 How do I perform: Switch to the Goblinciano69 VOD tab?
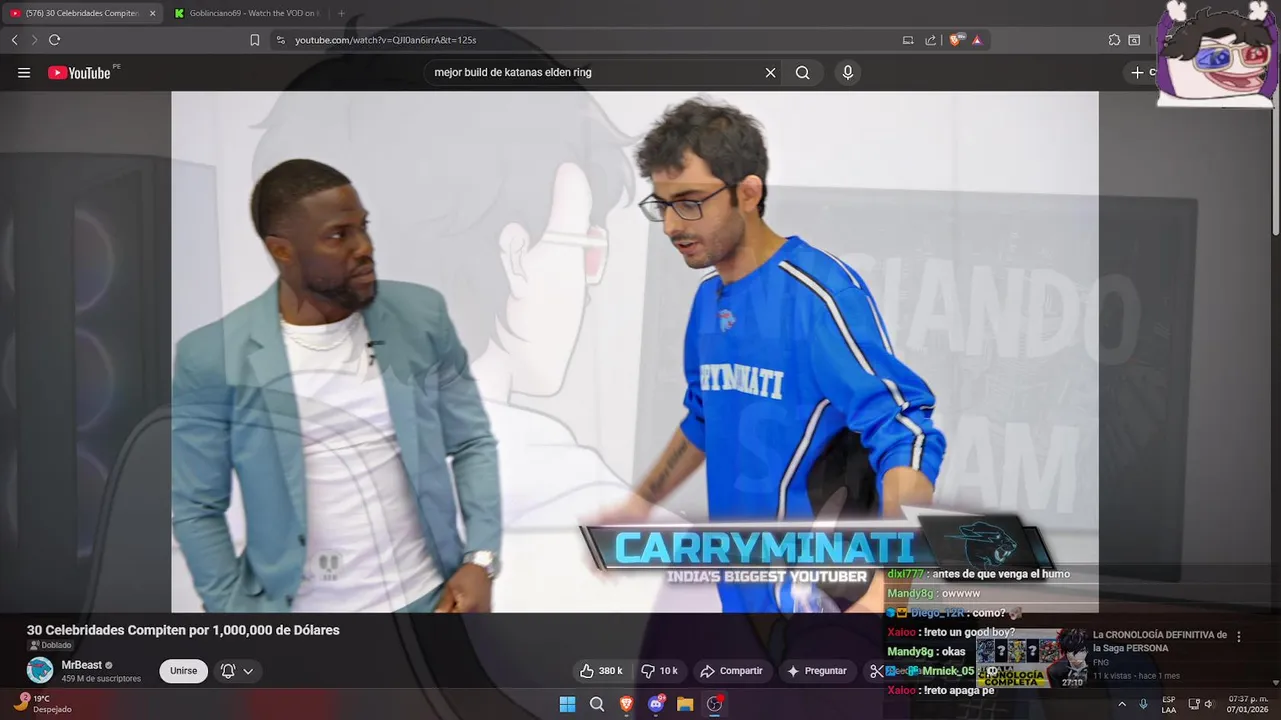[x=248, y=13]
